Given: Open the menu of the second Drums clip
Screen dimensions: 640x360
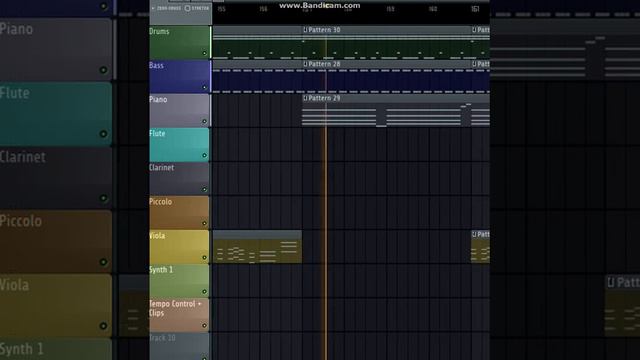Looking at the screenshot, I should click(474, 30).
